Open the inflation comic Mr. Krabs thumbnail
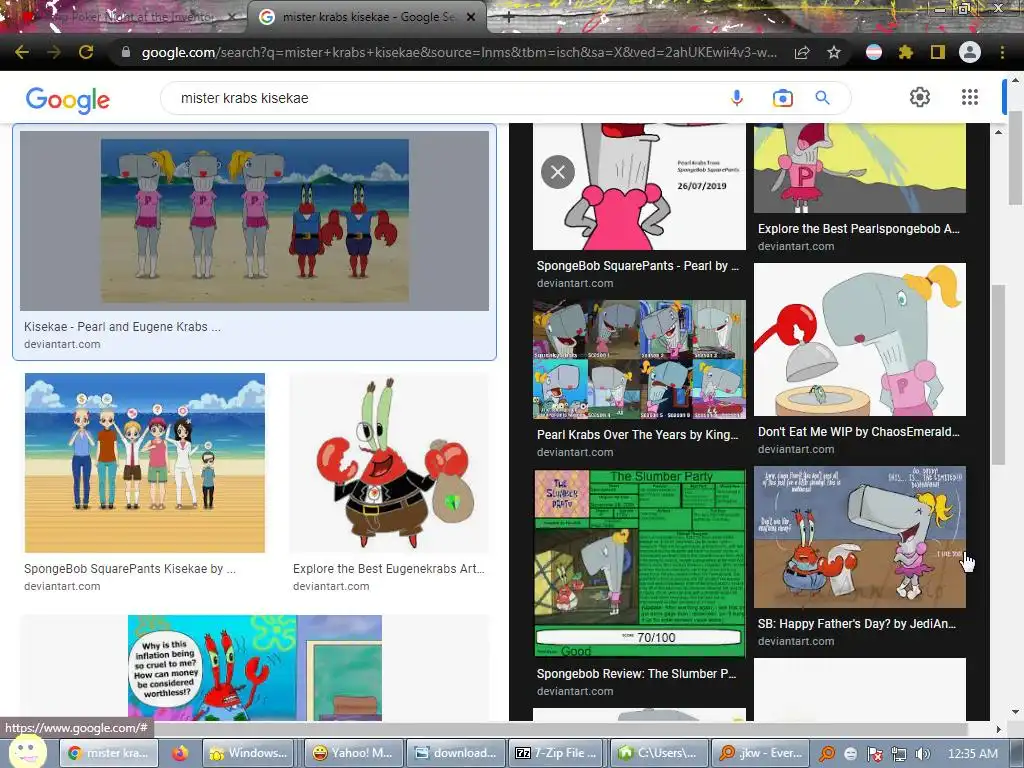The height and width of the screenshot is (768, 1024). point(255,667)
